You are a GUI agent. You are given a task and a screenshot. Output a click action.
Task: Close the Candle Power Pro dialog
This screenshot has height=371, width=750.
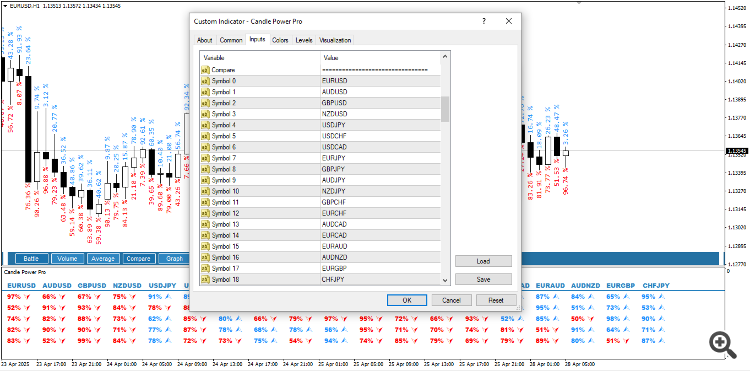pos(508,21)
